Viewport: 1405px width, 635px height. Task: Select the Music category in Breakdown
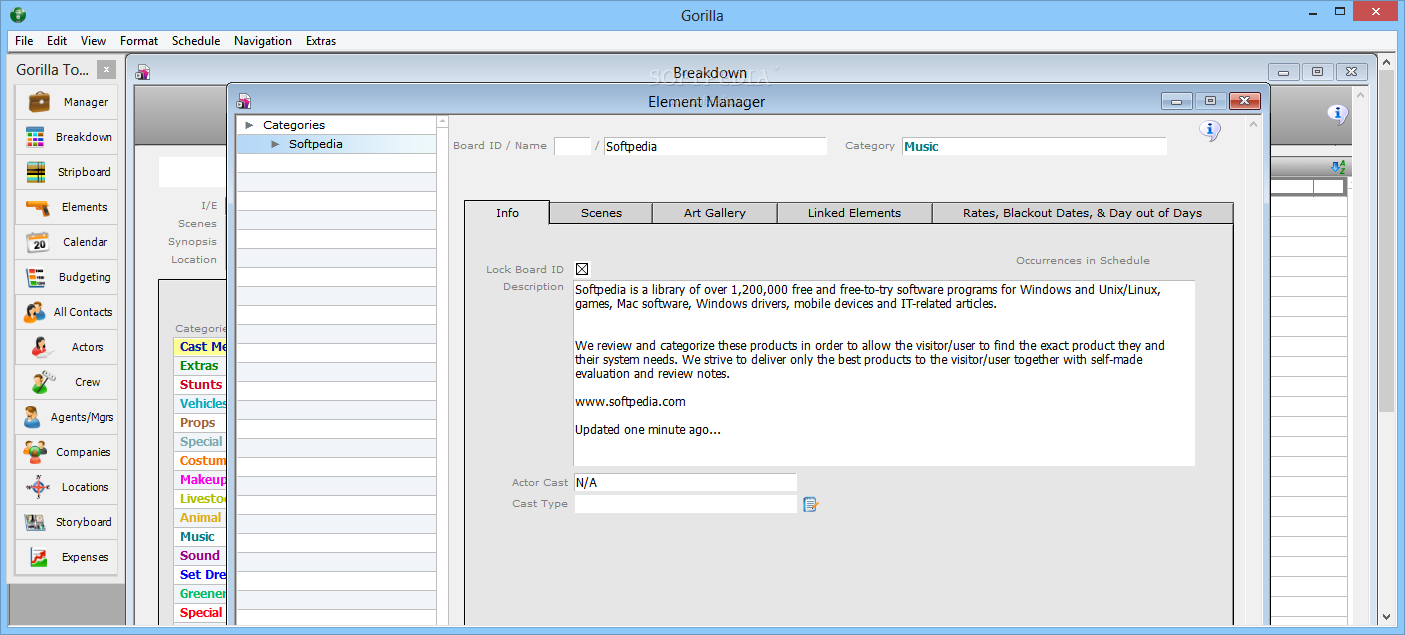pyautogui.click(x=201, y=537)
